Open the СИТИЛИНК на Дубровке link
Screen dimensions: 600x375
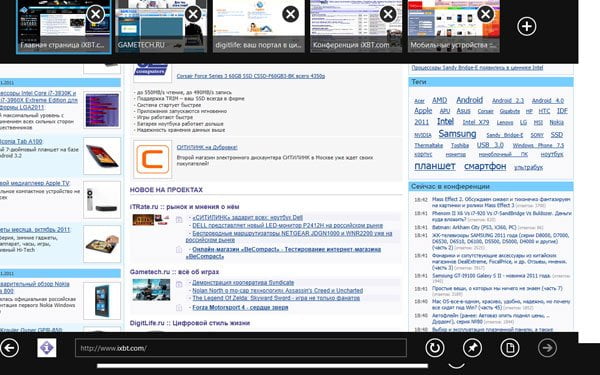(207, 147)
